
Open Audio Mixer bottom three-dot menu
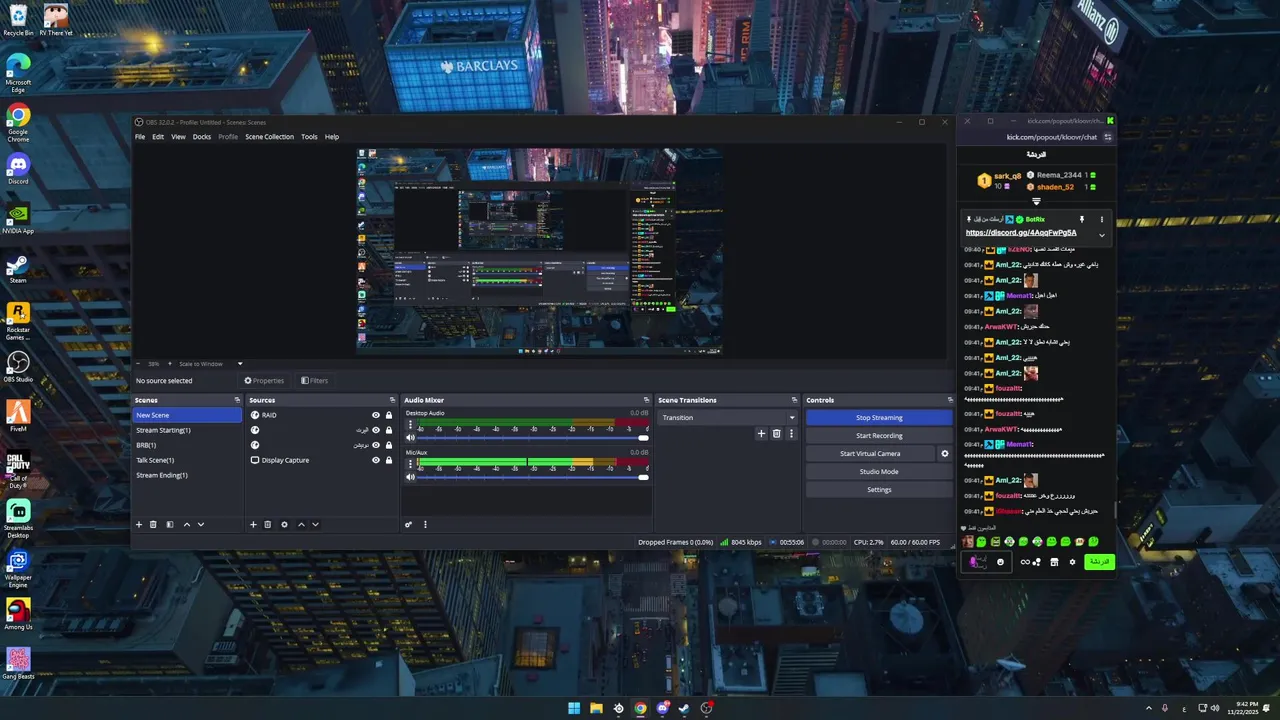(x=425, y=524)
